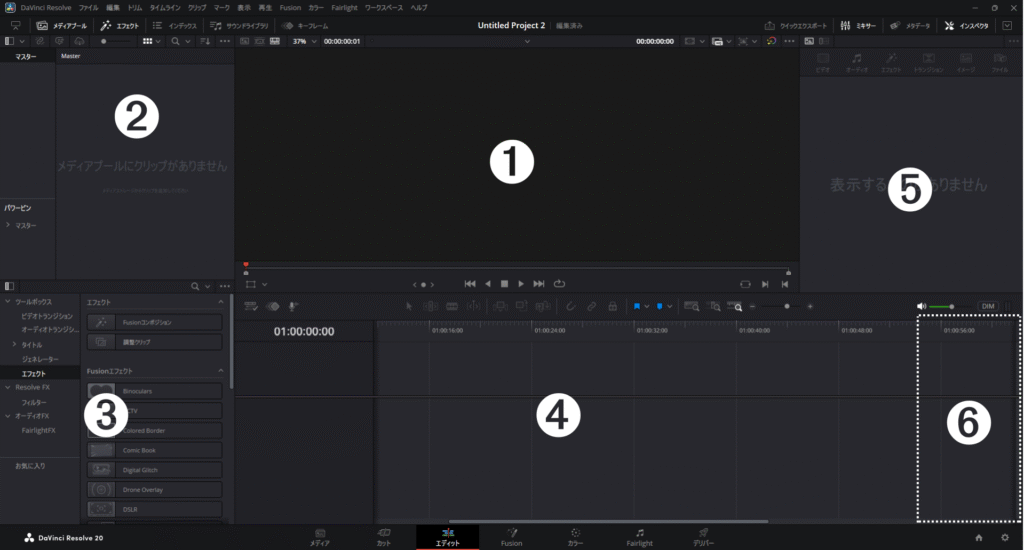Click the play button in the viewer
The image size is (1024, 550).
(521, 284)
